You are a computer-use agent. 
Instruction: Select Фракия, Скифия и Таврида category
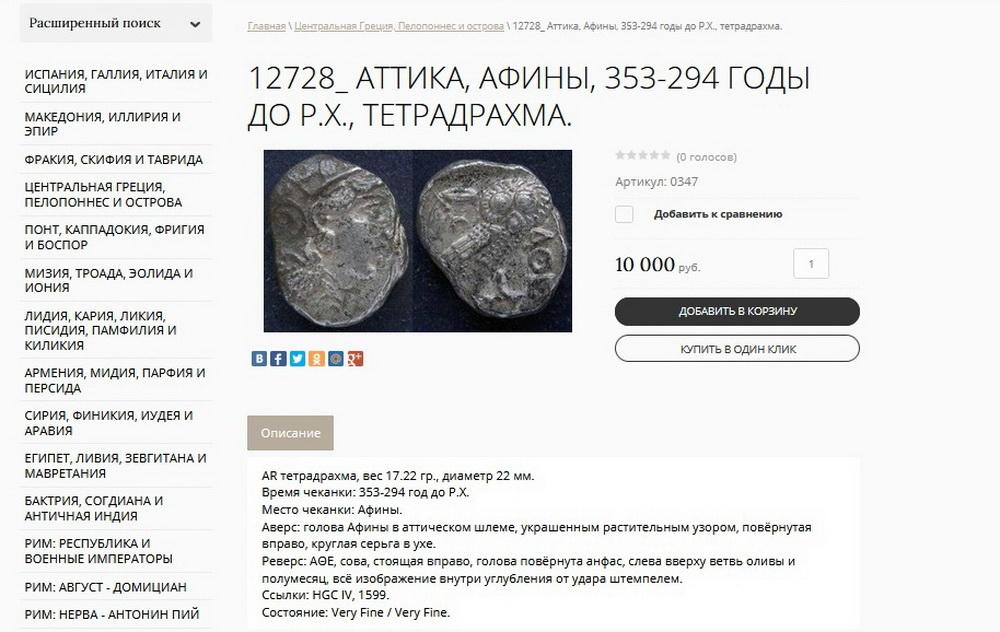[116, 159]
